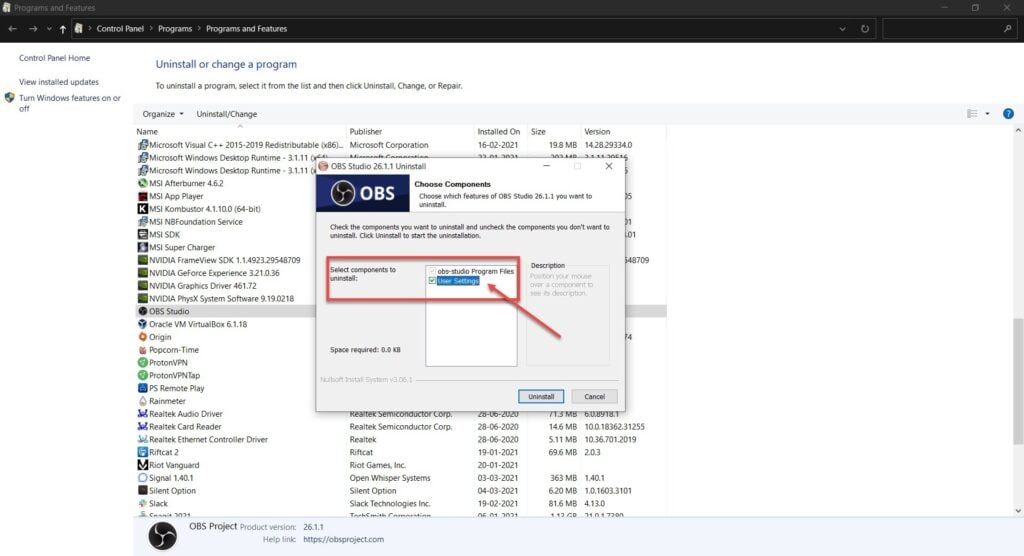
Task: Select Programs in the breadcrumb path
Action: click(175, 29)
